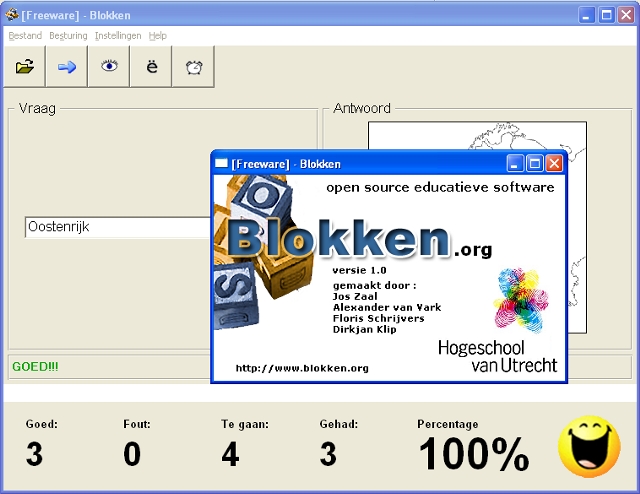The height and width of the screenshot is (494, 640).
Task: Select the alarm clock timer icon
Action: [x=194, y=67]
